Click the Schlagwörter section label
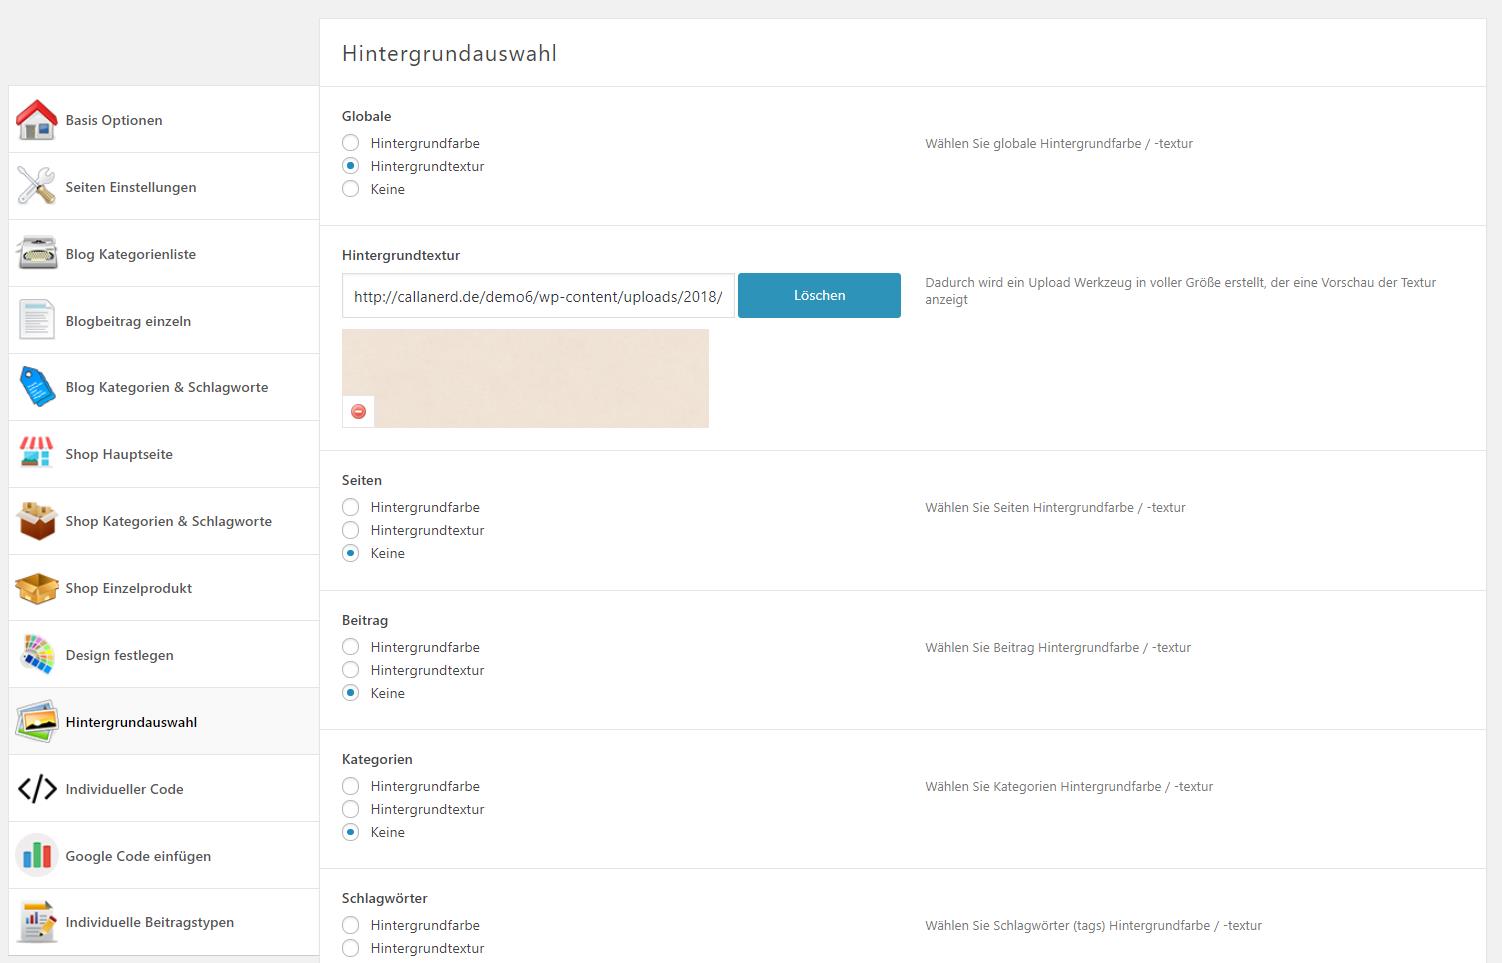The height and width of the screenshot is (963, 1502). 385,898
